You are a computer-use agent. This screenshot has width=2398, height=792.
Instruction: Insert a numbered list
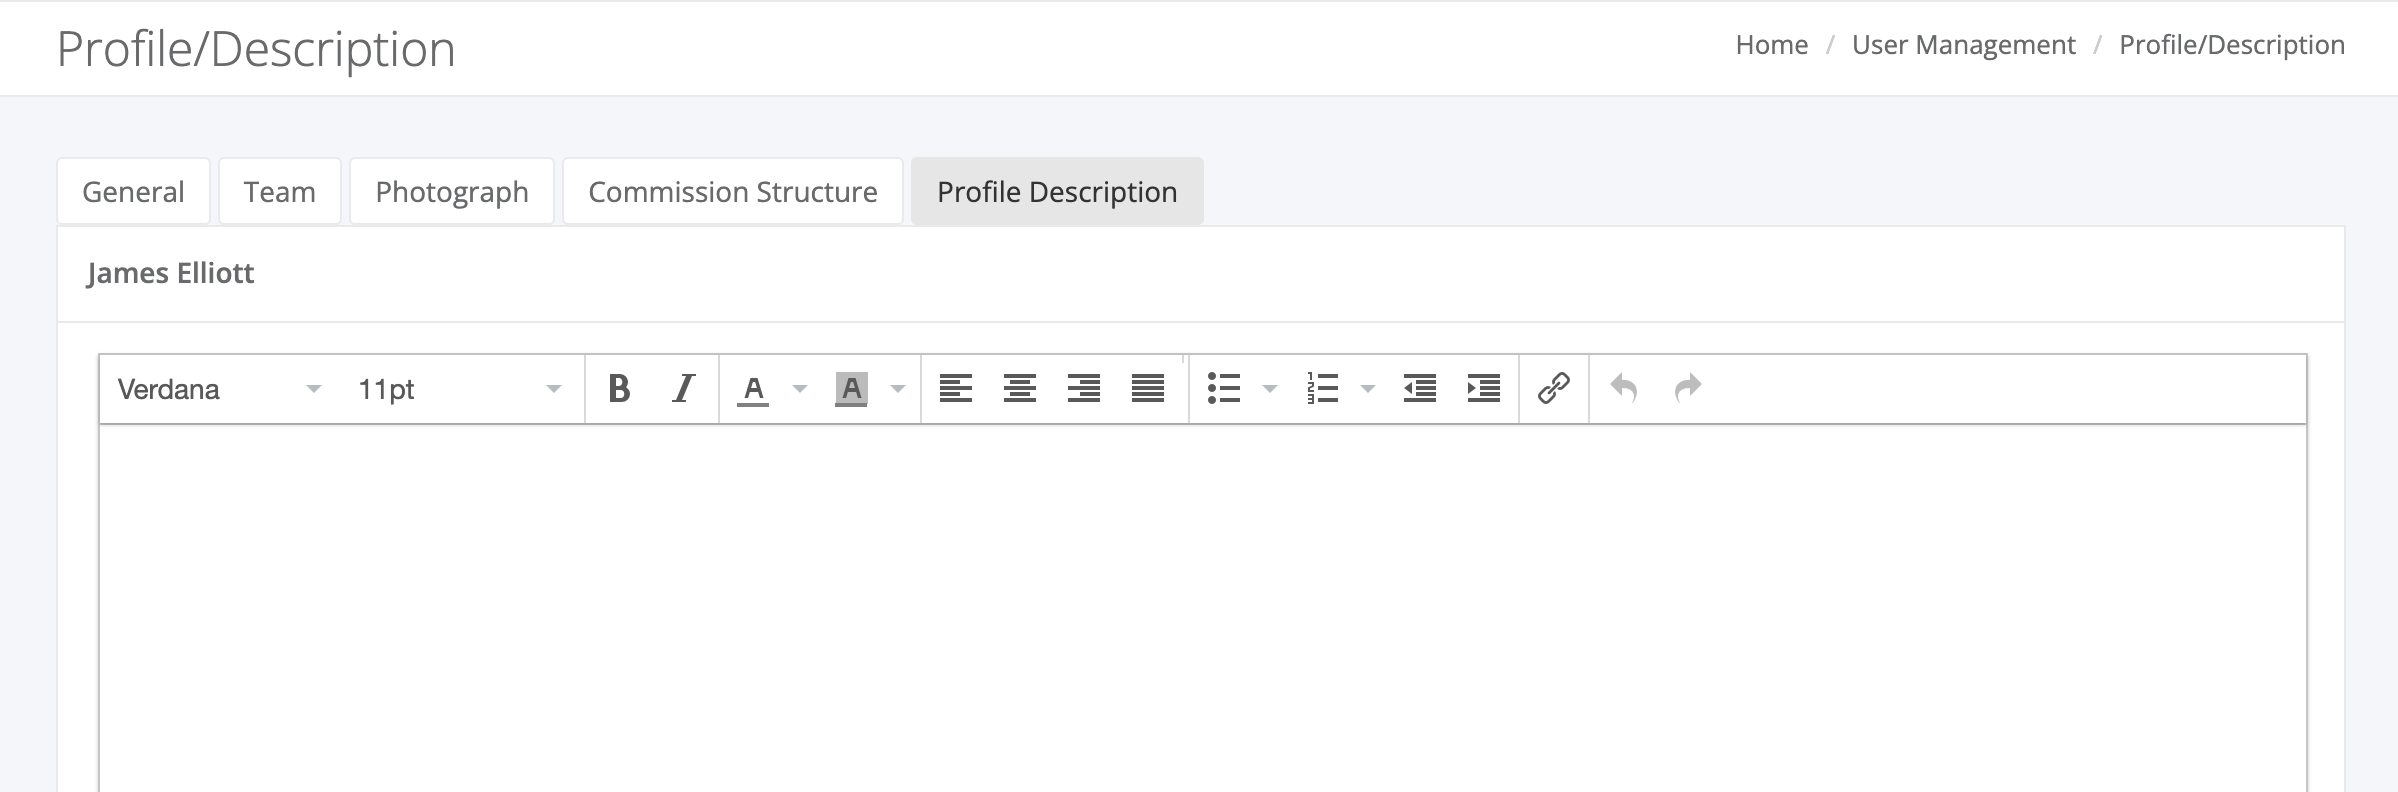(1322, 388)
